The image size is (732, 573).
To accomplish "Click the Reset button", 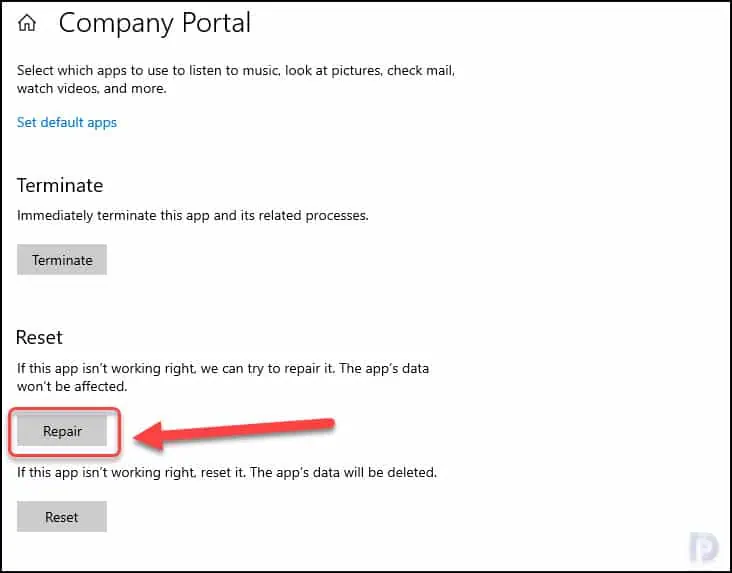I will (x=62, y=516).
